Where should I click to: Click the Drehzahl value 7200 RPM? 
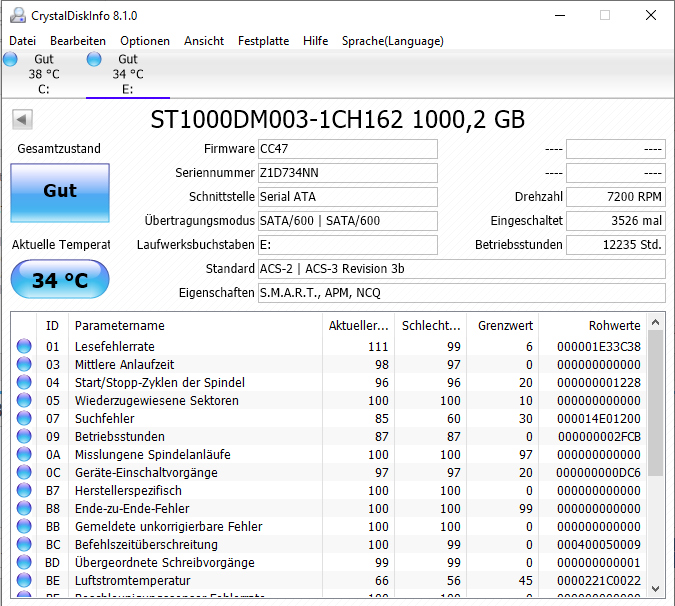click(616, 197)
